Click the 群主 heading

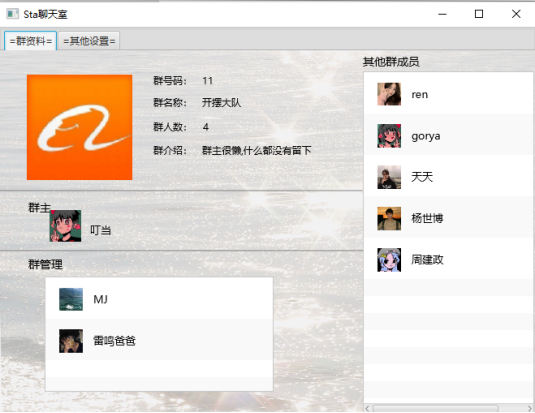coord(39,208)
